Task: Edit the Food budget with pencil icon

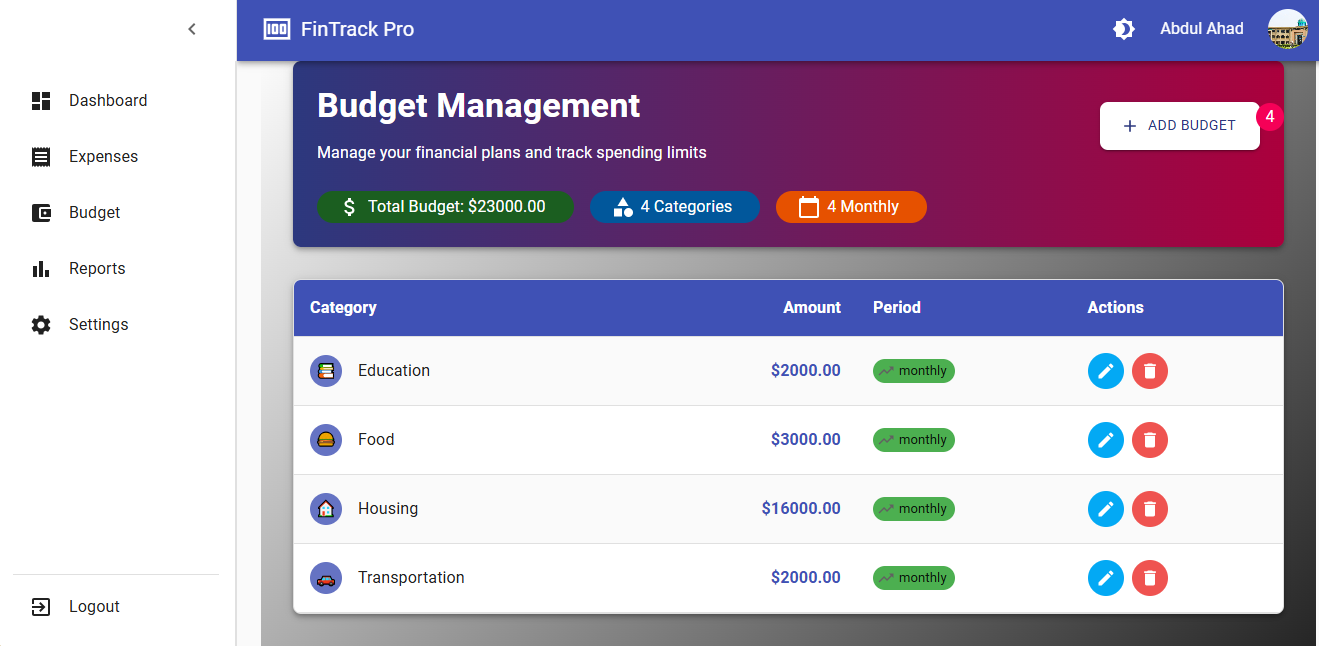Action: point(1106,440)
